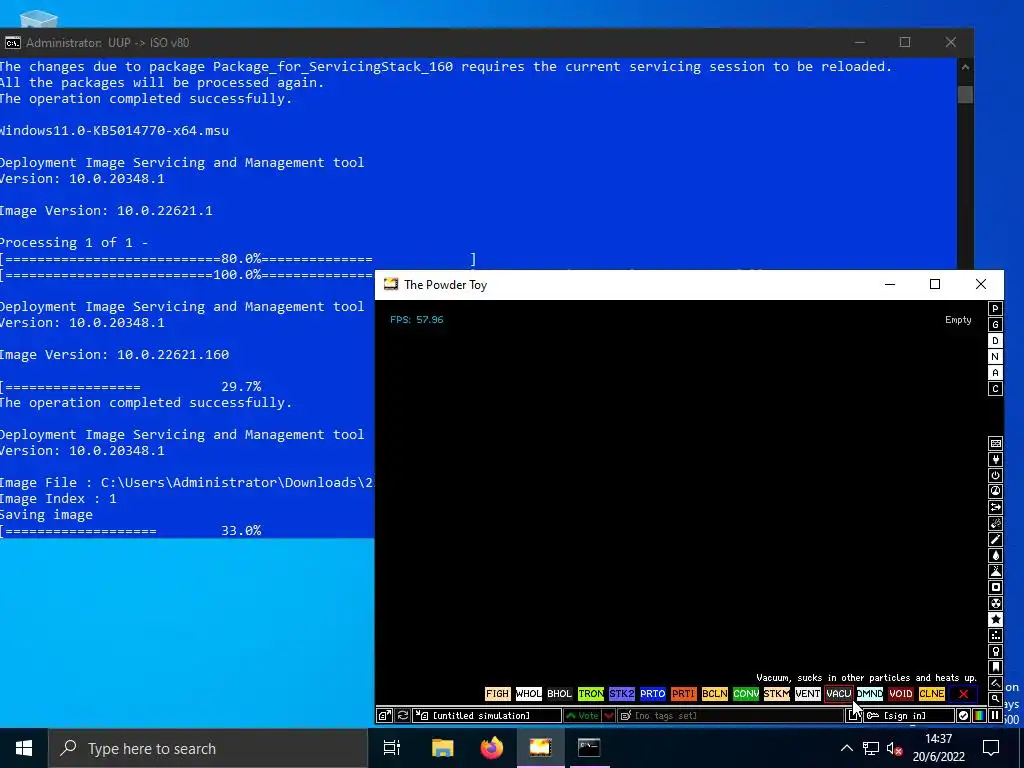Select the VENT element
This screenshot has width=1024, height=768.
tap(808, 694)
